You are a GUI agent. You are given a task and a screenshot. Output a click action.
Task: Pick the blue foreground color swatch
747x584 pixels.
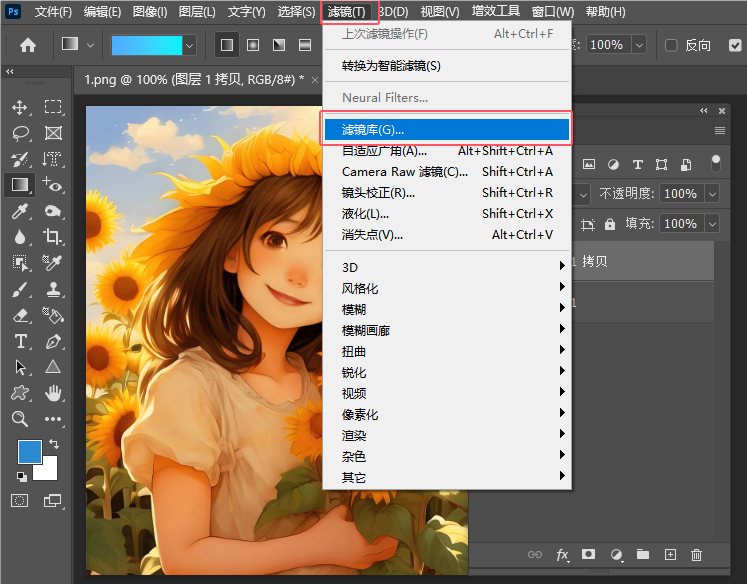30,452
